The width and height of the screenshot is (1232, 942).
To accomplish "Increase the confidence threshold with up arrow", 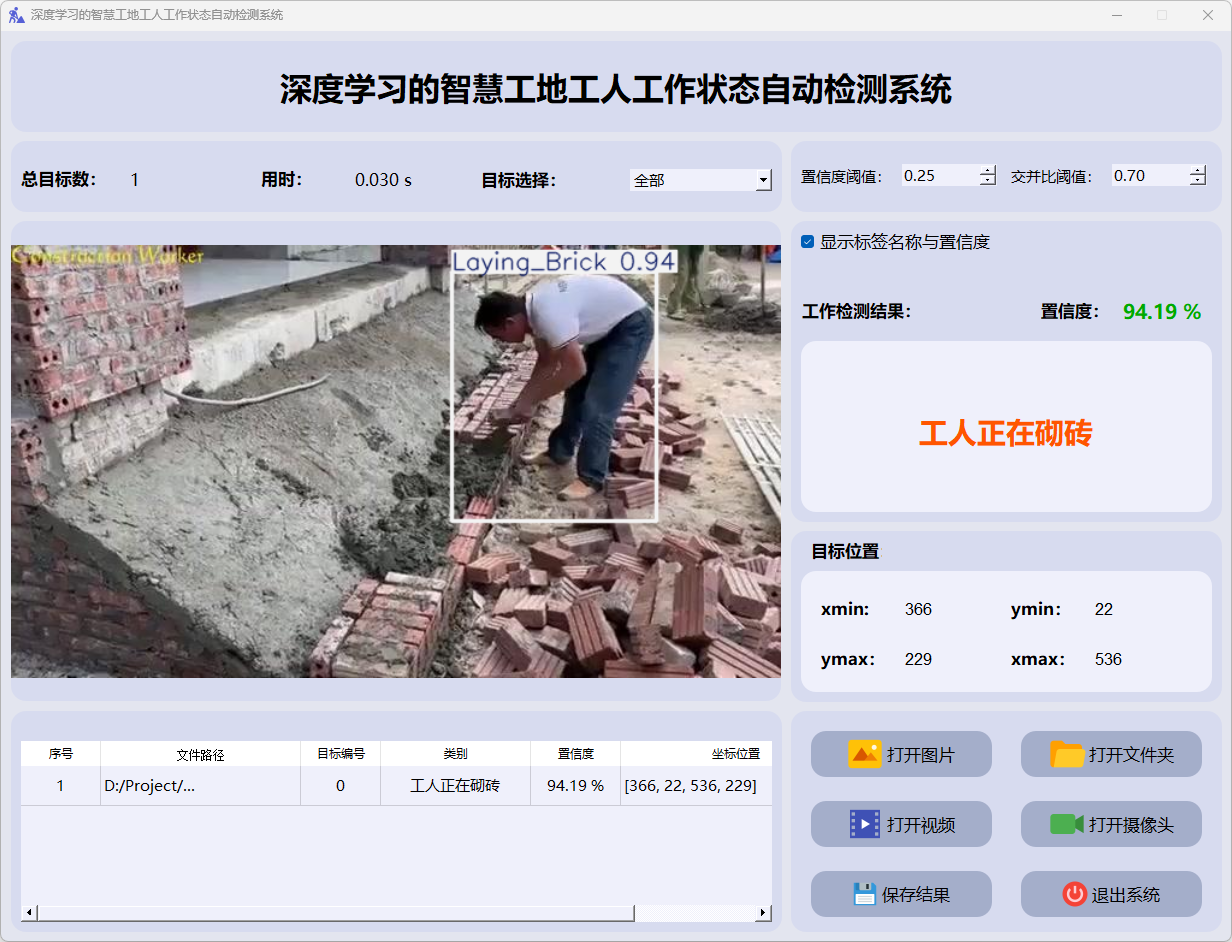I will coord(988,171).
